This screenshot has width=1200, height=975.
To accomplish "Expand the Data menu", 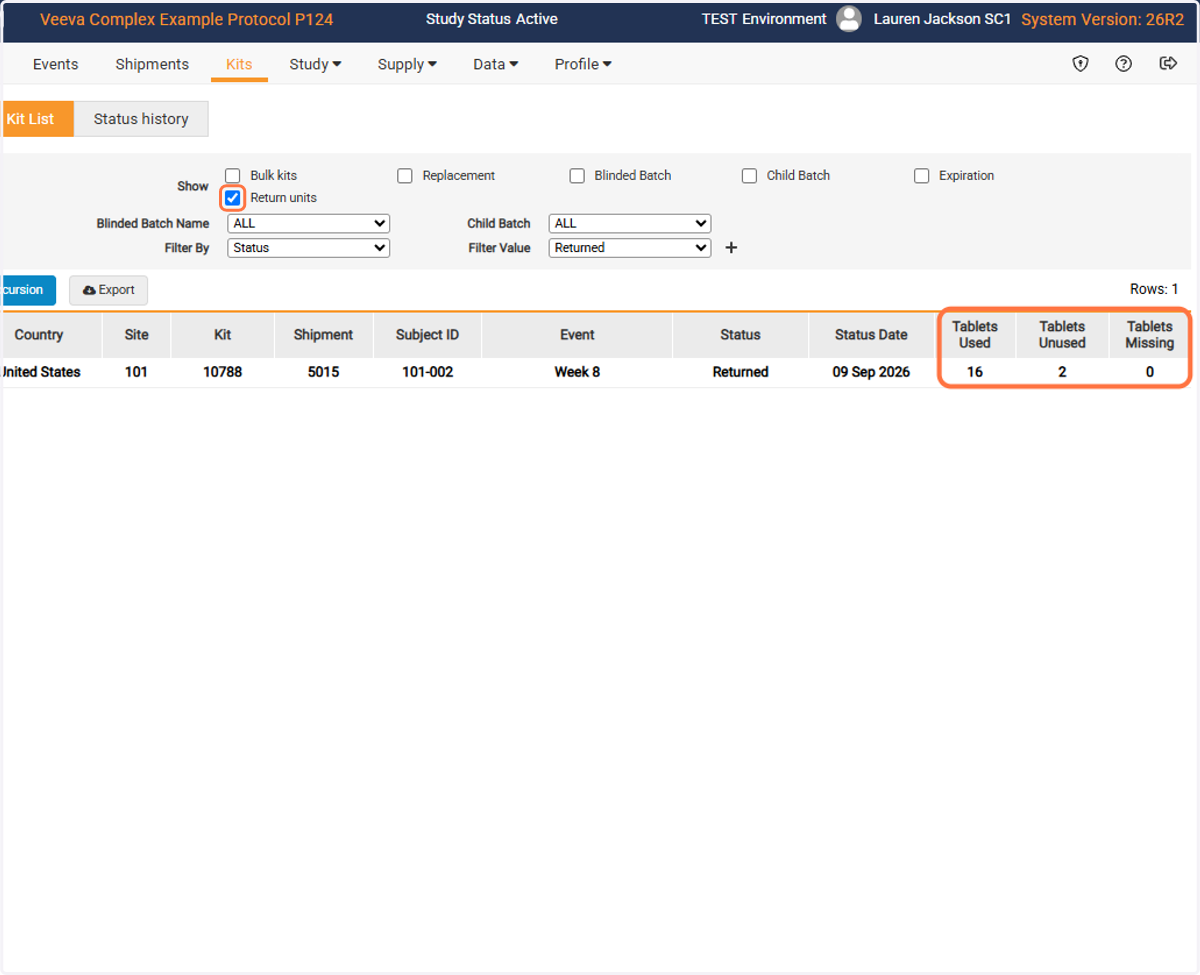I will coord(496,64).
